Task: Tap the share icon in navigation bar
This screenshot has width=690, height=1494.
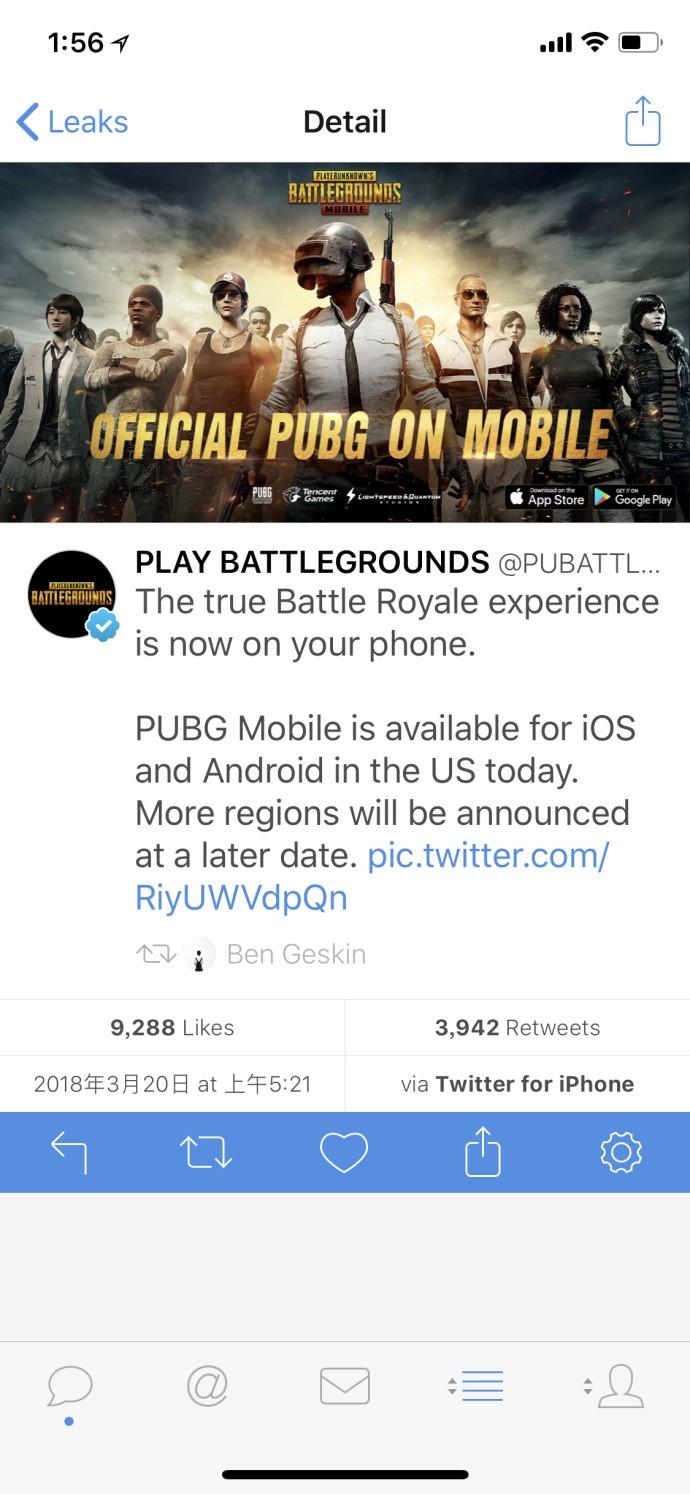Action: pyautogui.click(x=642, y=121)
